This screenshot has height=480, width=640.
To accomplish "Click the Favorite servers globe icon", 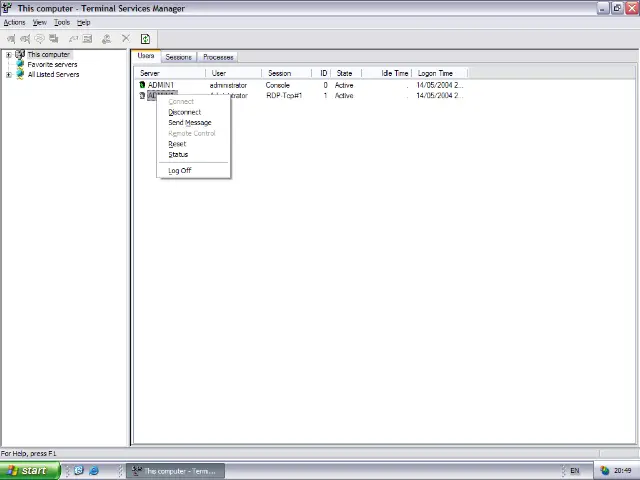I will tap(20, 64).
